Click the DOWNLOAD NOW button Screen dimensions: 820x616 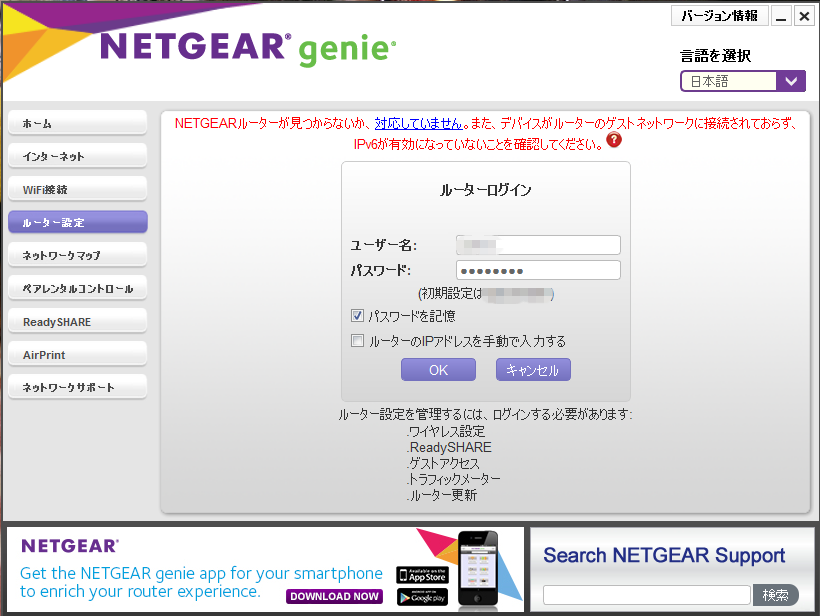334,596
